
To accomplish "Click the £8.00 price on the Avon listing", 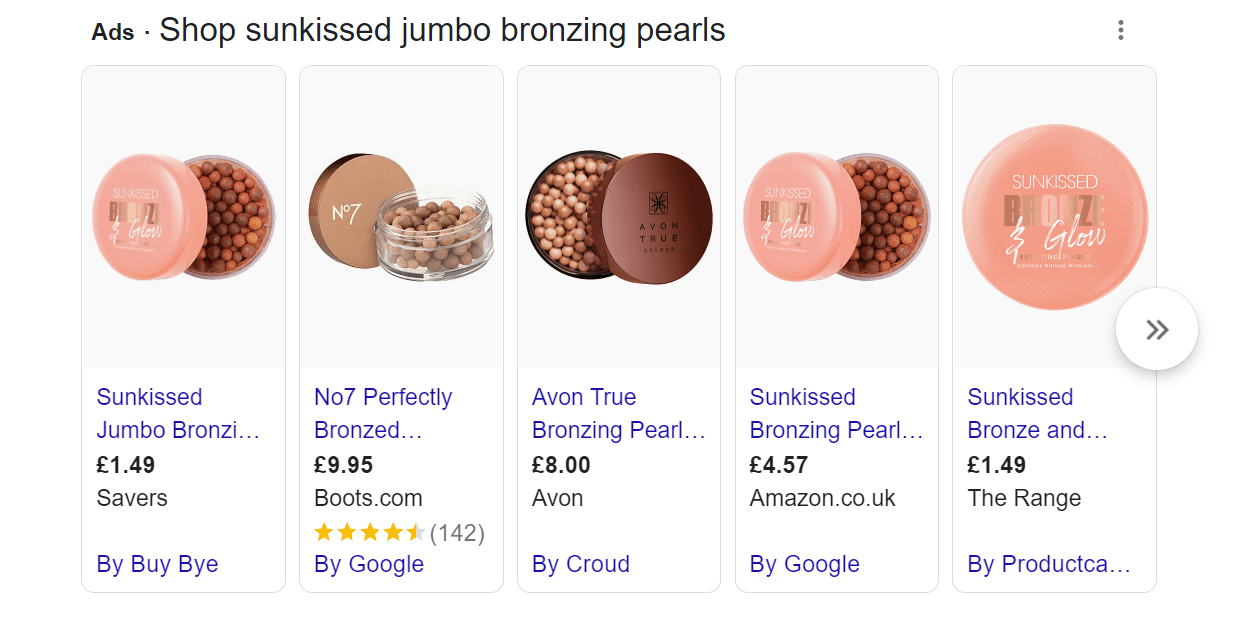I will tap(561, 465).
